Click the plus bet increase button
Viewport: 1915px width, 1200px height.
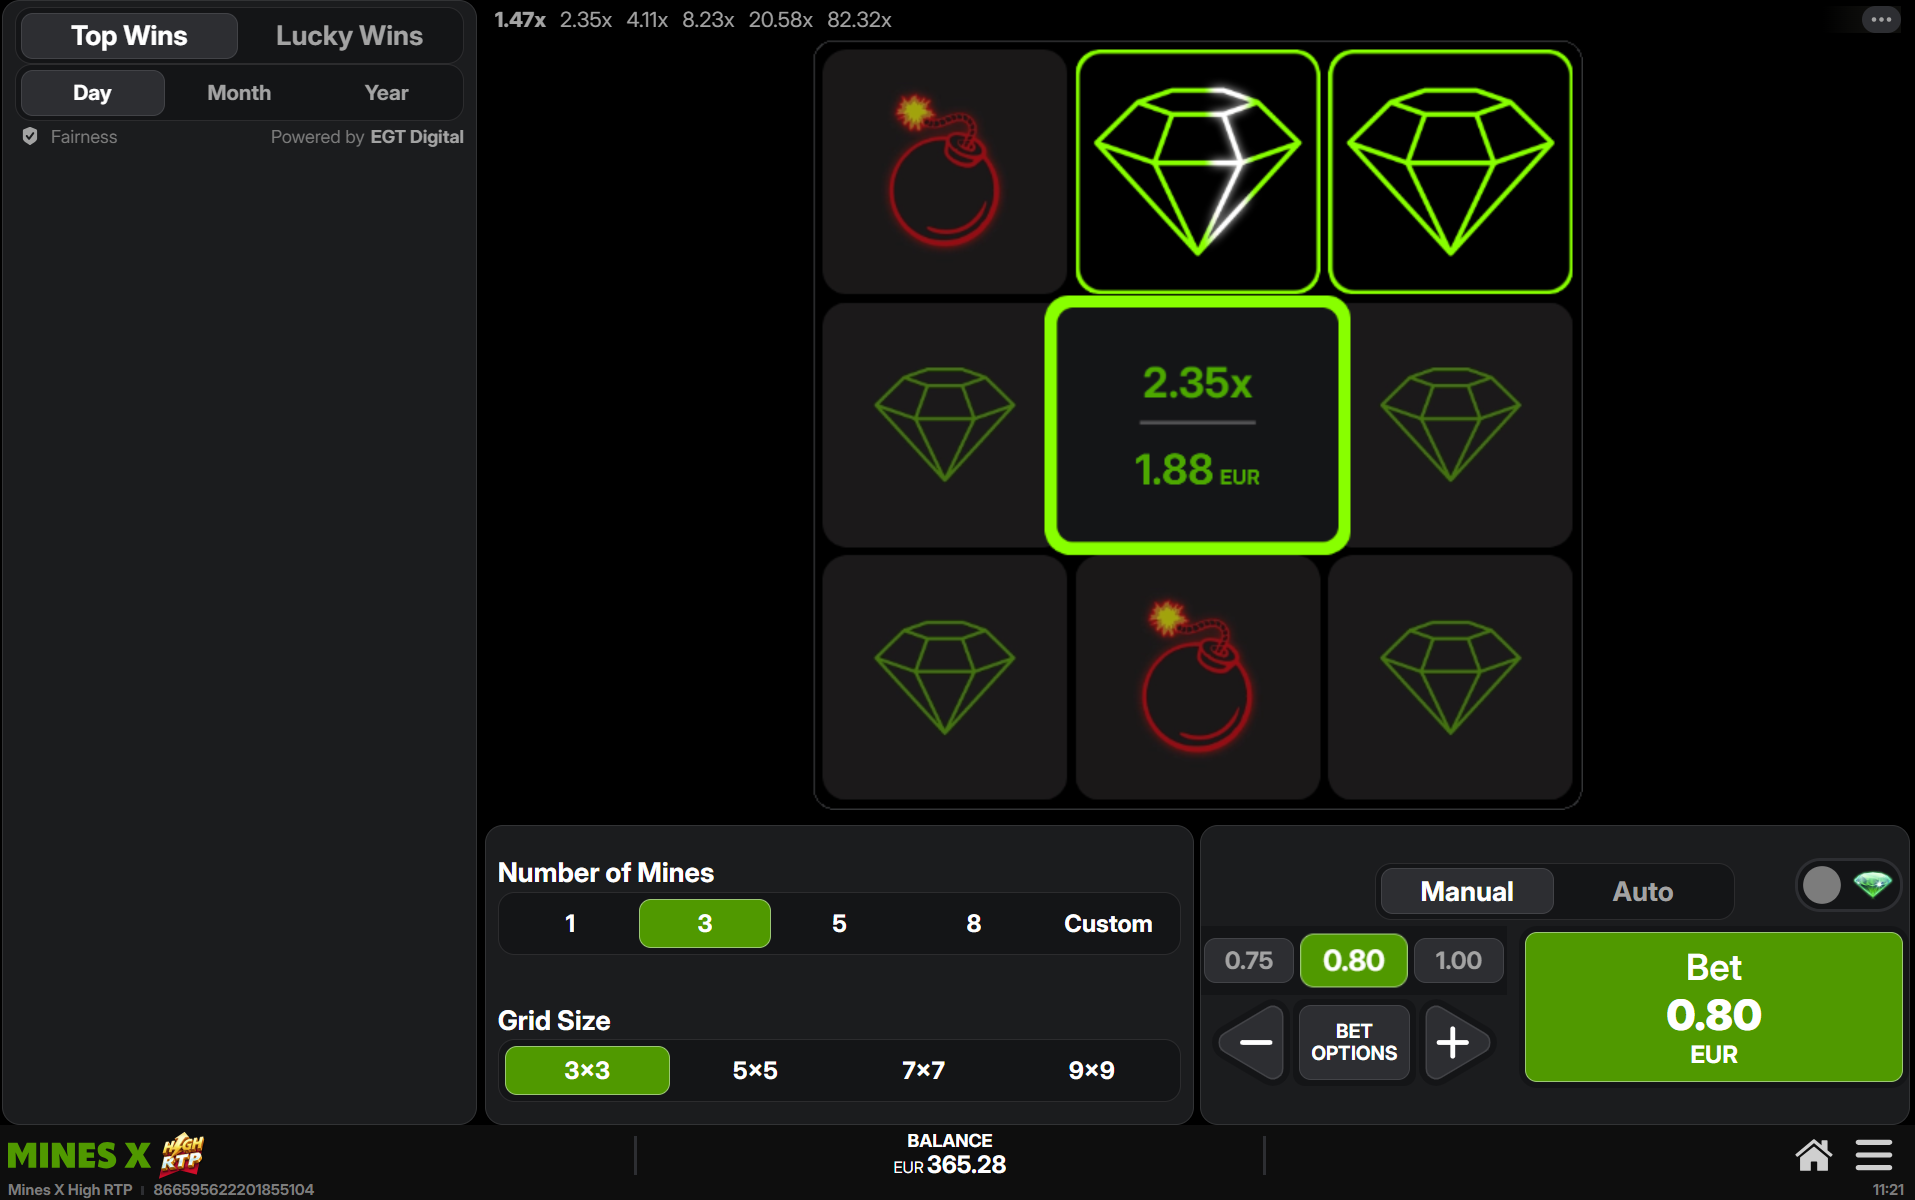coord(1454,1042)
